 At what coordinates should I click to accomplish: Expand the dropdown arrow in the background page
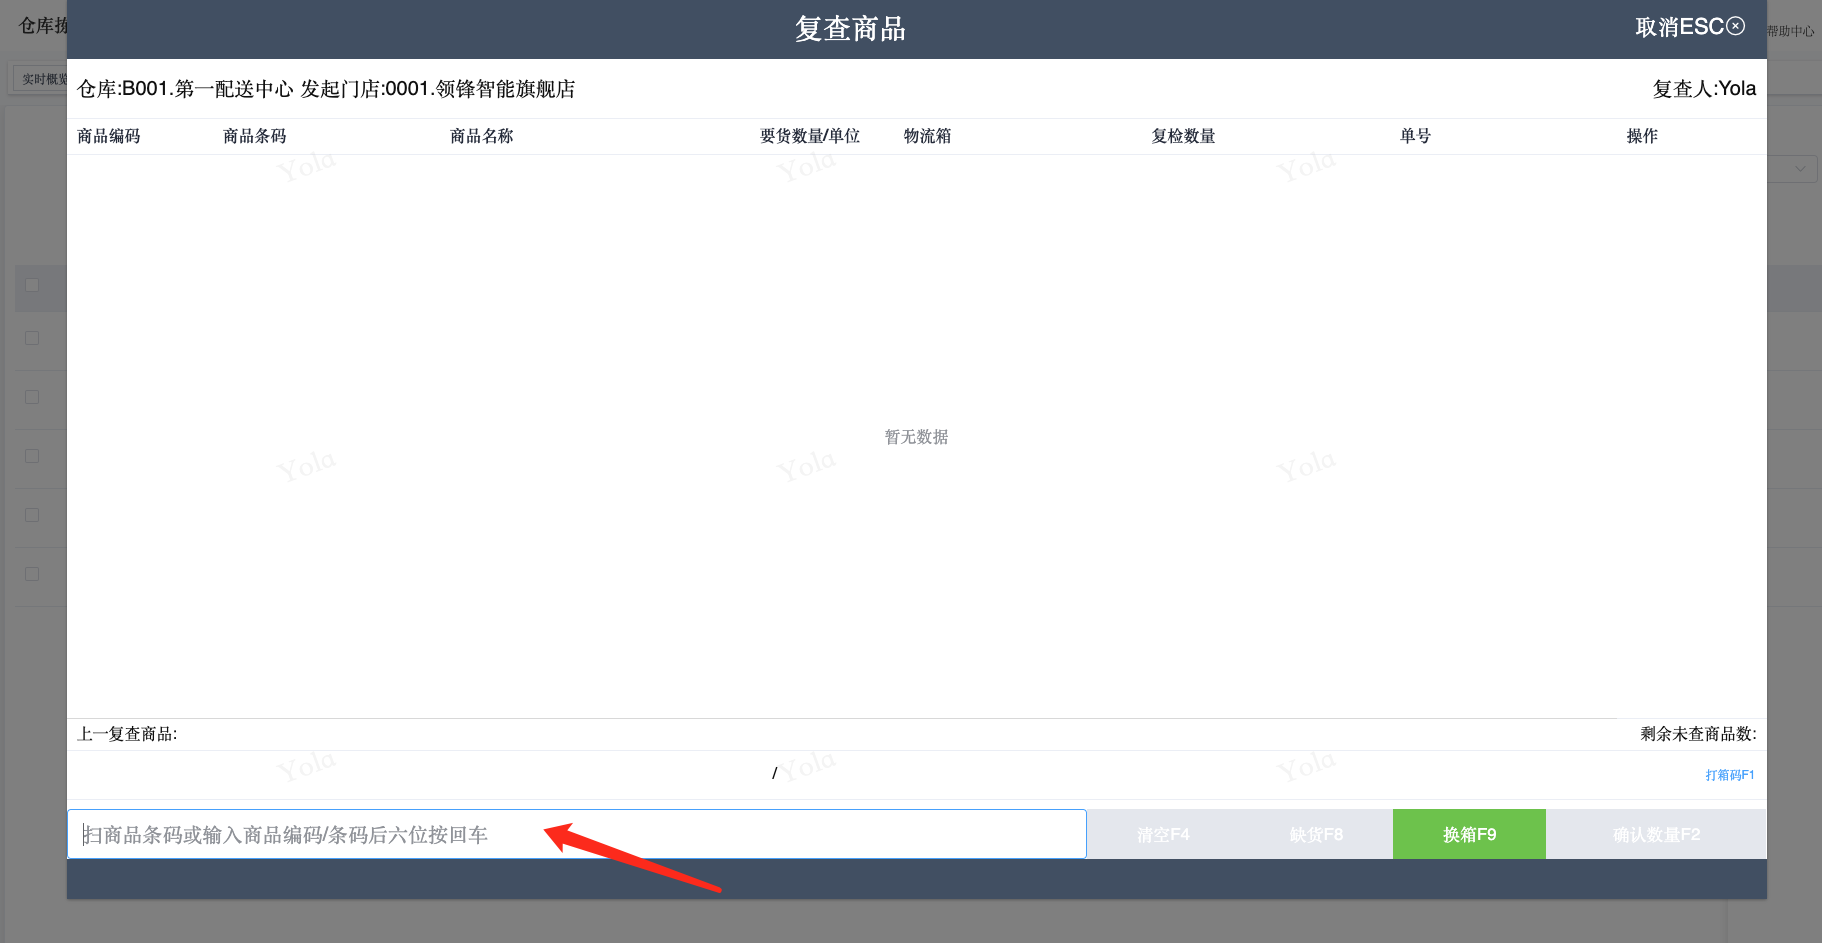point(1800,169)
